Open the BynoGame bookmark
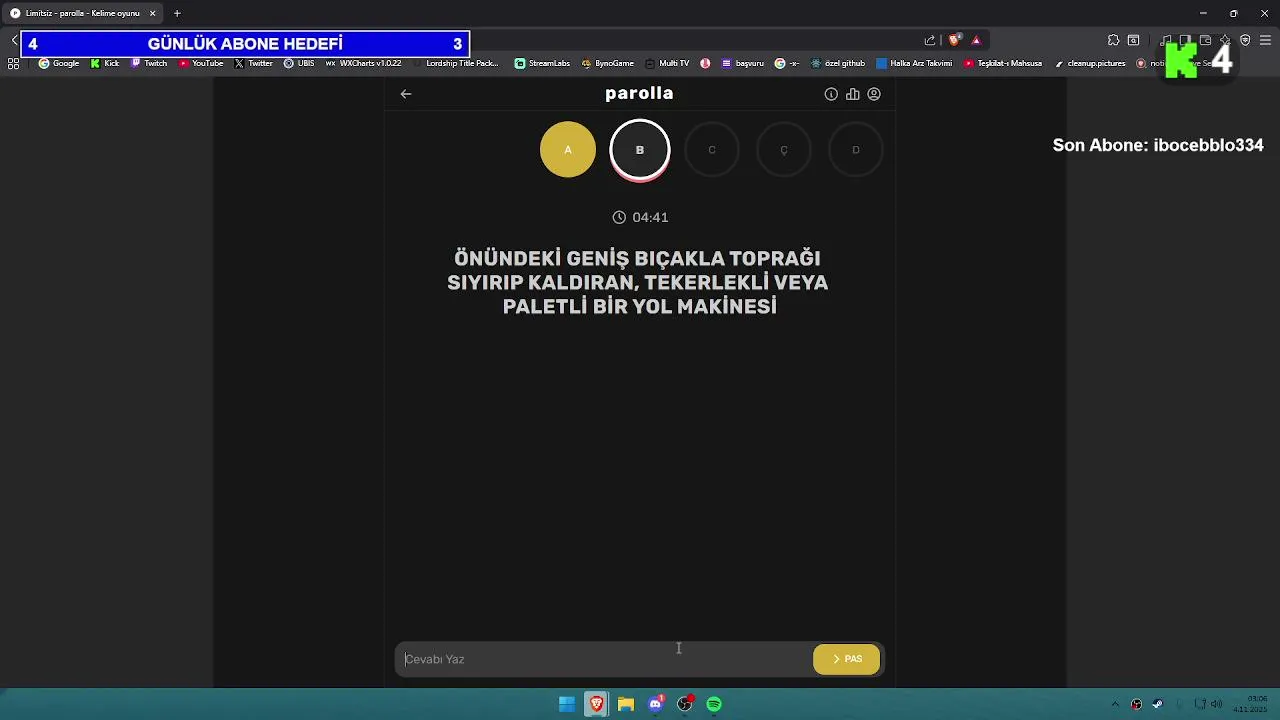 coord(607,63)
